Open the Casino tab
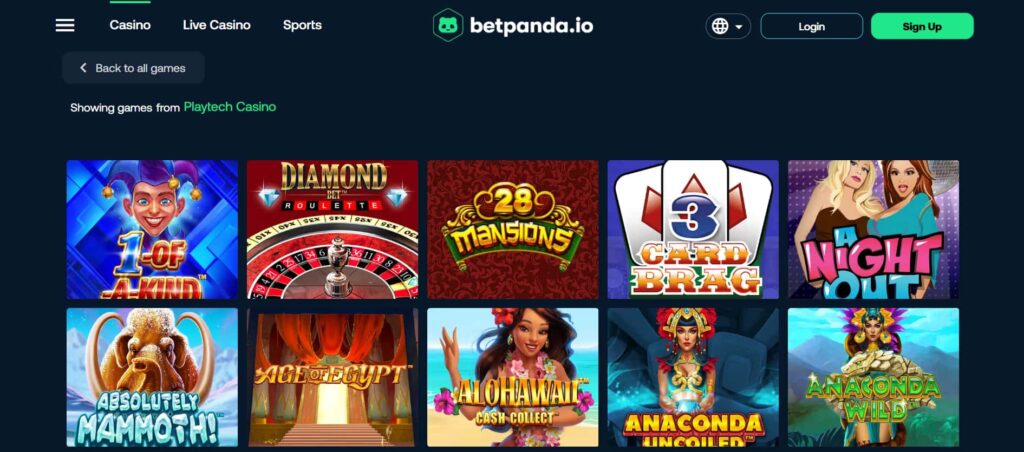The height and width of the screenshot is (452, 1024). pos(130,25)
